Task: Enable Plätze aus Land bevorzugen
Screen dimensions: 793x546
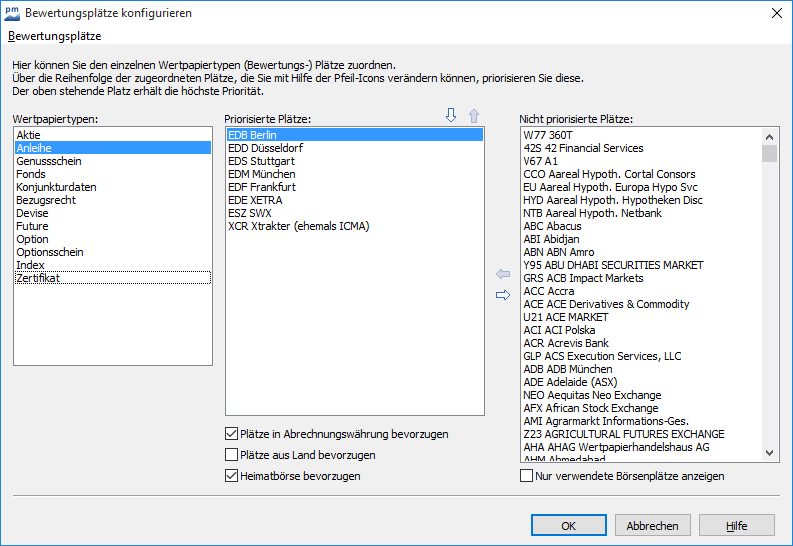Action: pyautogui.click(x=232, y=456)
